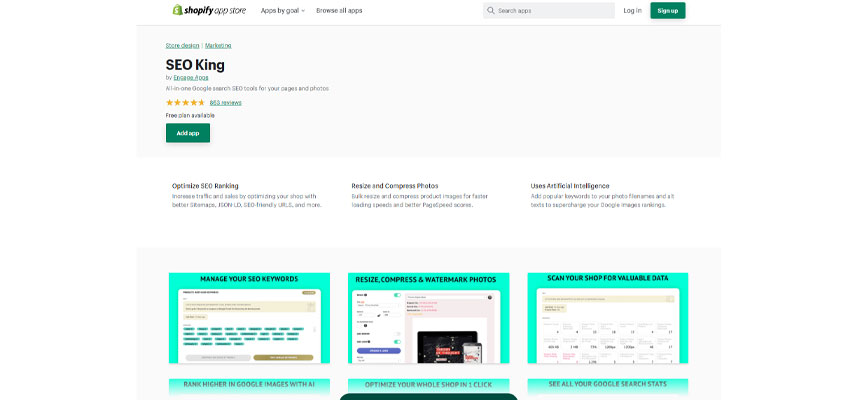This screenshot has height=400, width=850.
Task: Focus the Search apps input field
Action: (549, 10)
